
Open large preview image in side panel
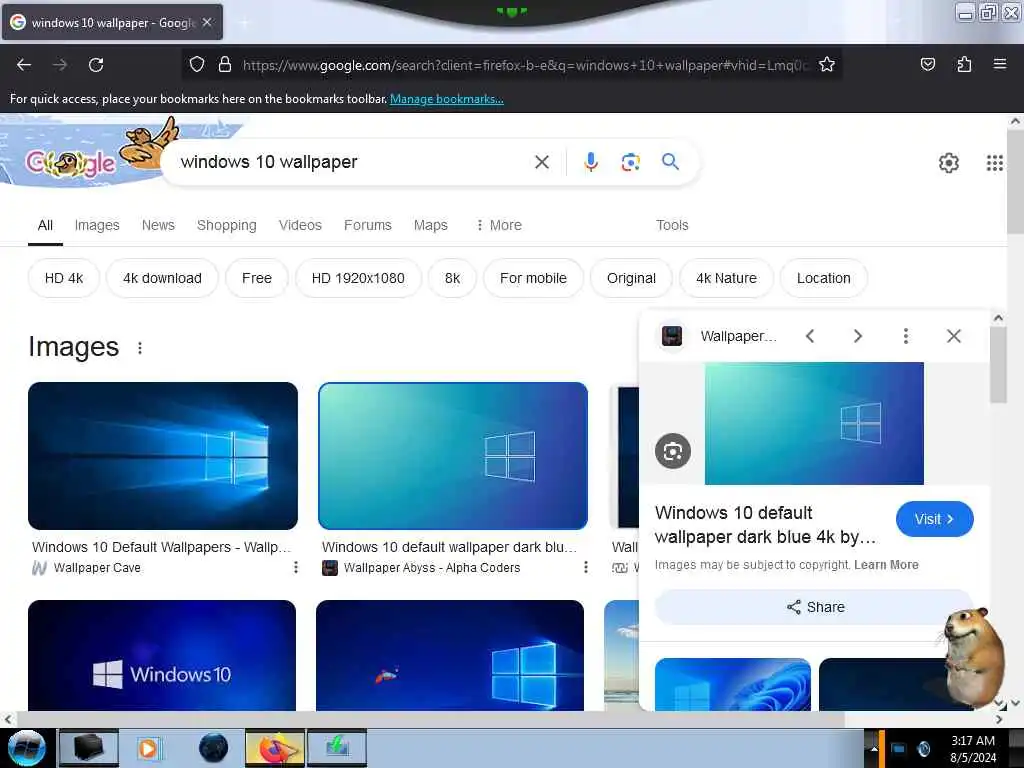814,423
